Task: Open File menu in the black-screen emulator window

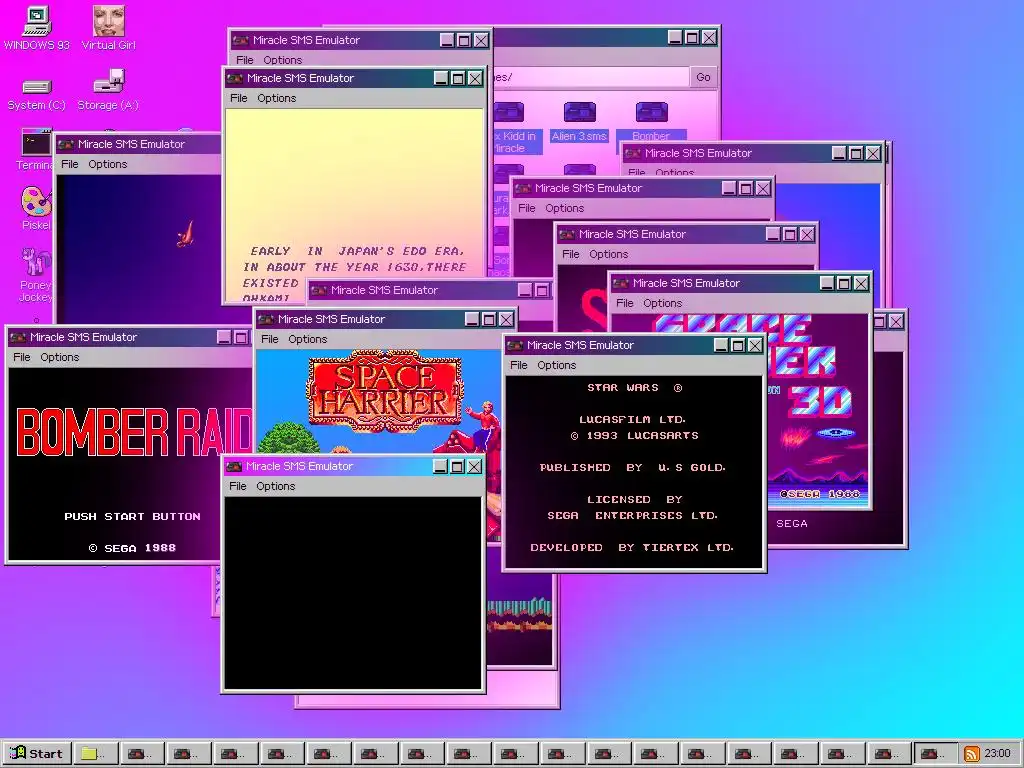Action: click(238, 486)
